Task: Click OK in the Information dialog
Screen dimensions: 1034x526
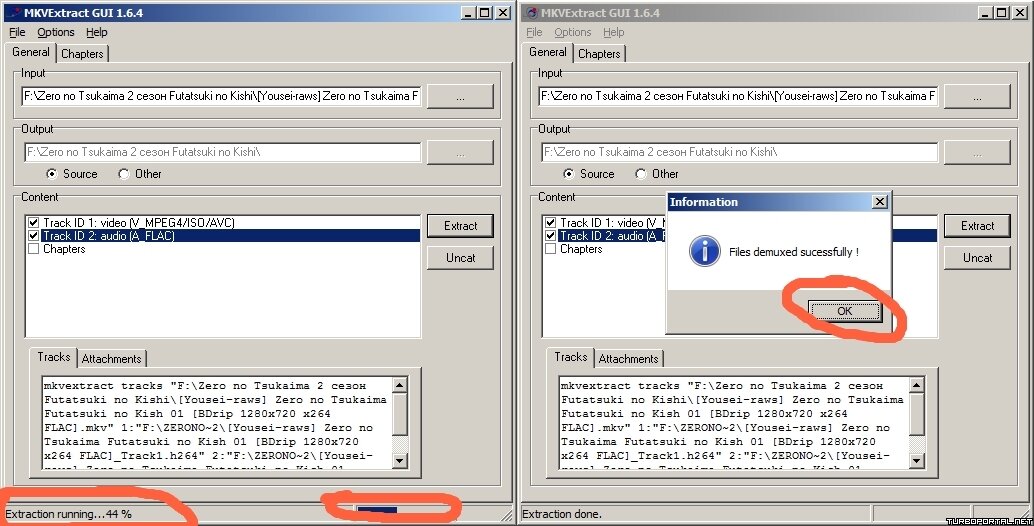Action: [845, 311]
